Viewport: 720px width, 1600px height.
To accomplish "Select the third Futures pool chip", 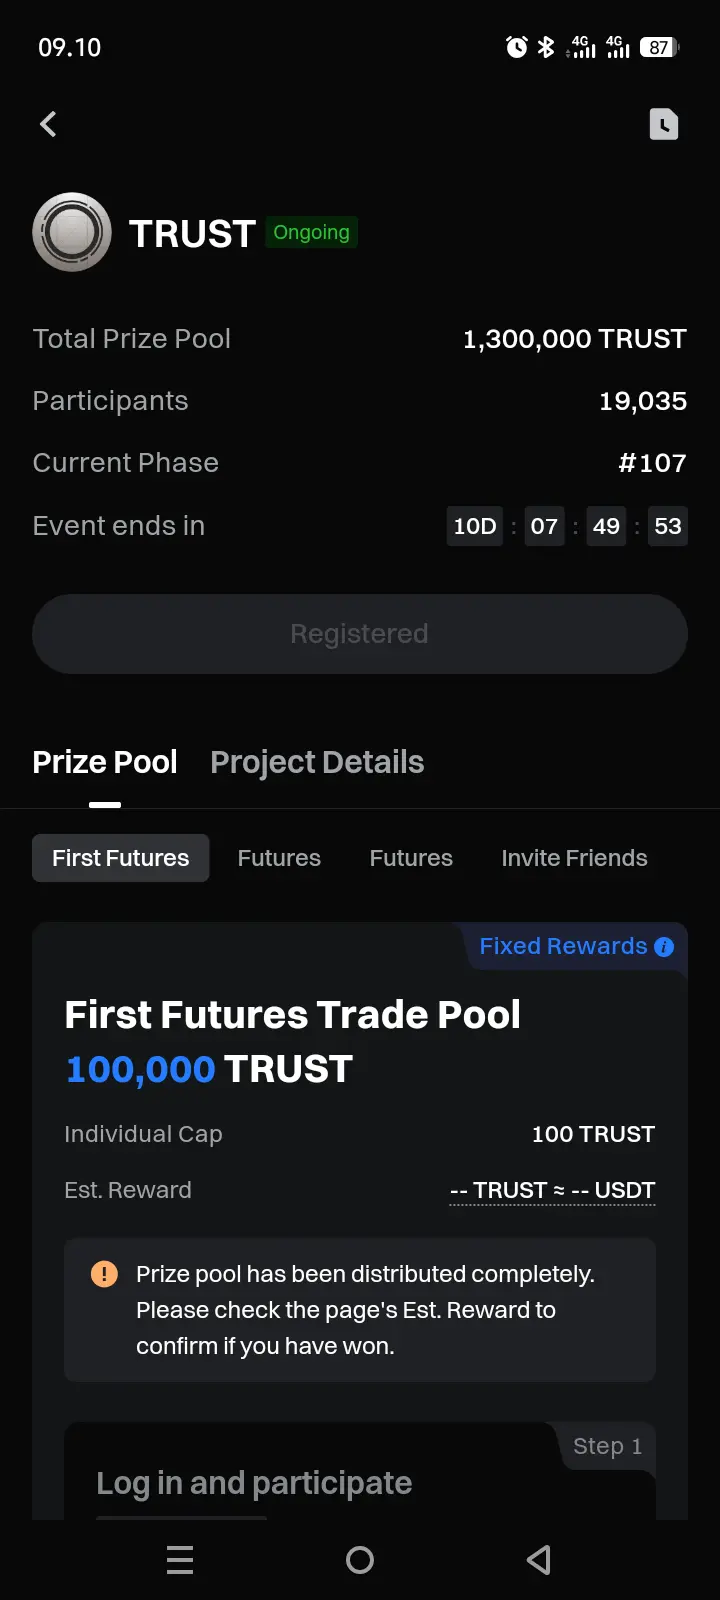I will point(411,858).
